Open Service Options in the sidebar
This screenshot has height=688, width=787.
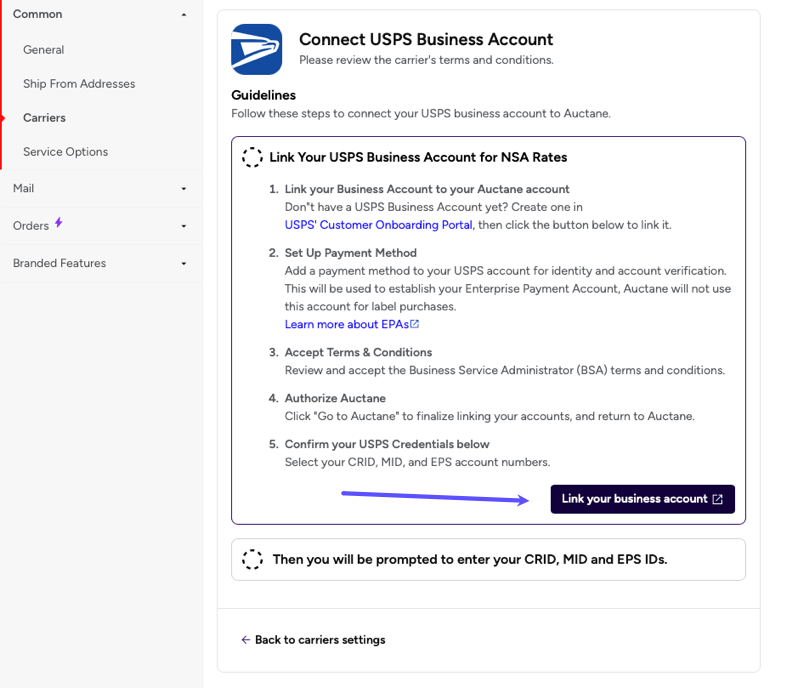point(65,152)
